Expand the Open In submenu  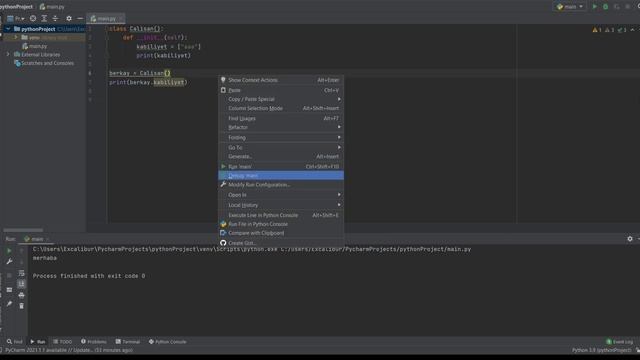coord(281,195)
